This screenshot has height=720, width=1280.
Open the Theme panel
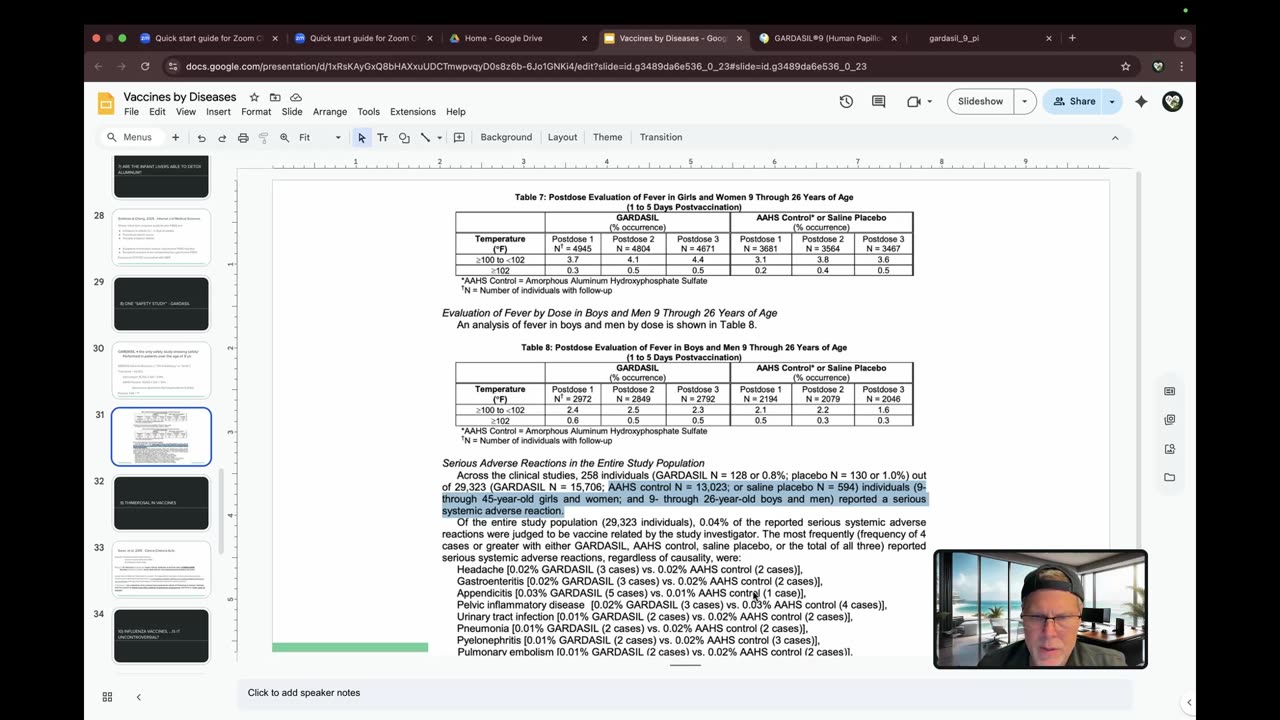(607, 137)
